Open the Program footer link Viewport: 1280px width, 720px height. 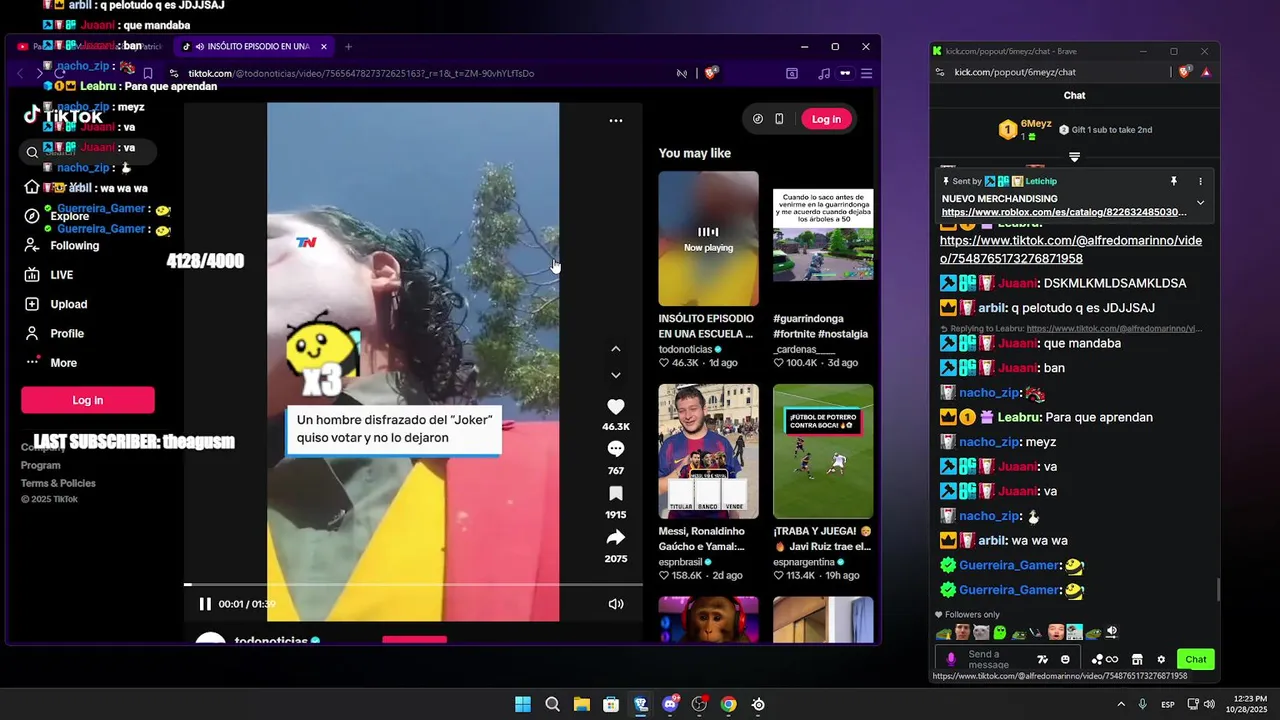point(41,465)
